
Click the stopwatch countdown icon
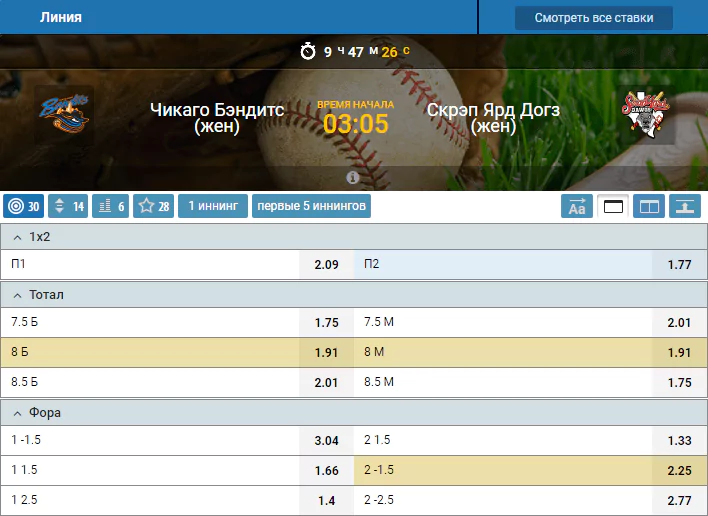[308, 51]
